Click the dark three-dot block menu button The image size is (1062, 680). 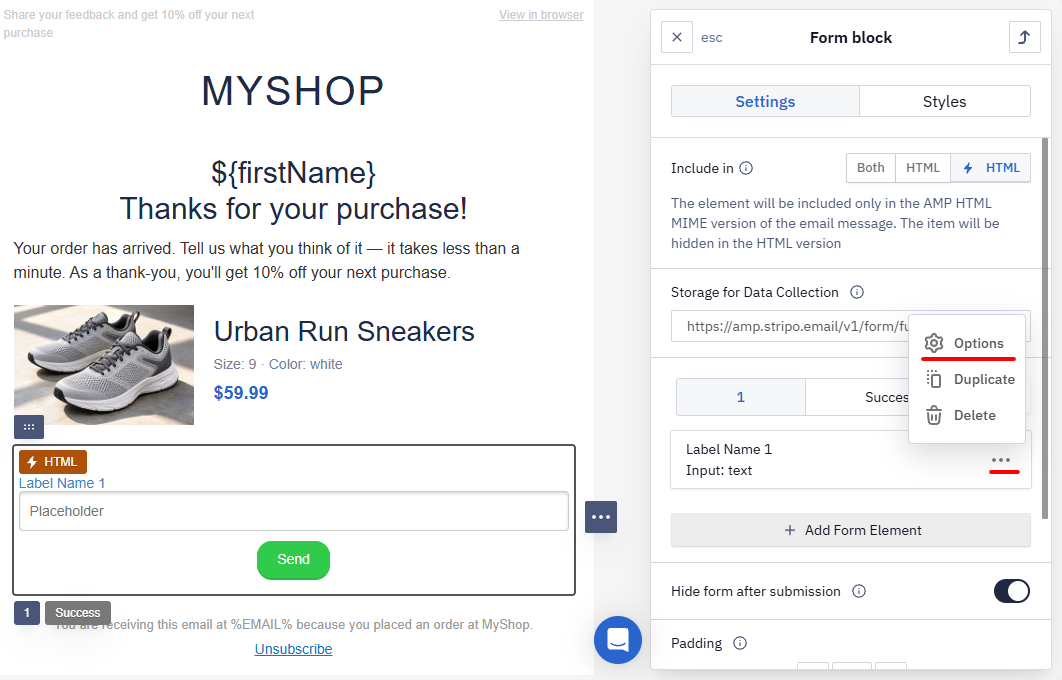601,517
